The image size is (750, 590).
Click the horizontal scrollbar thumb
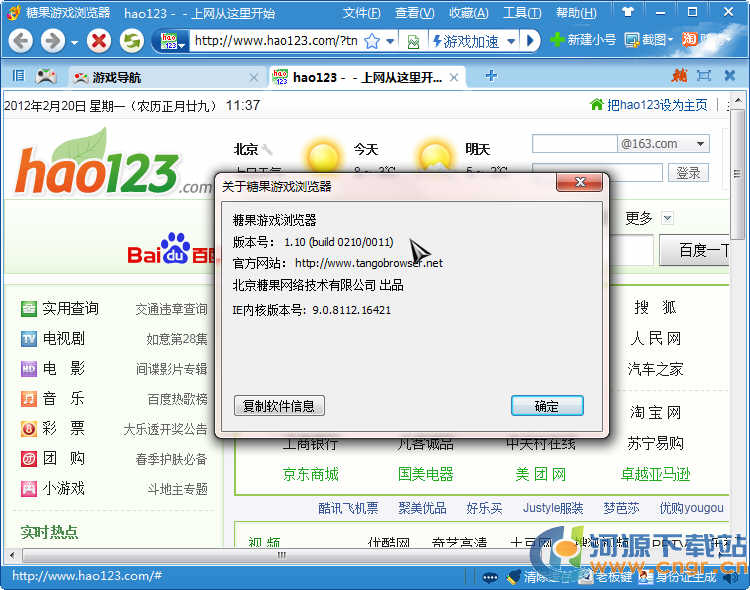pos(282,556)
